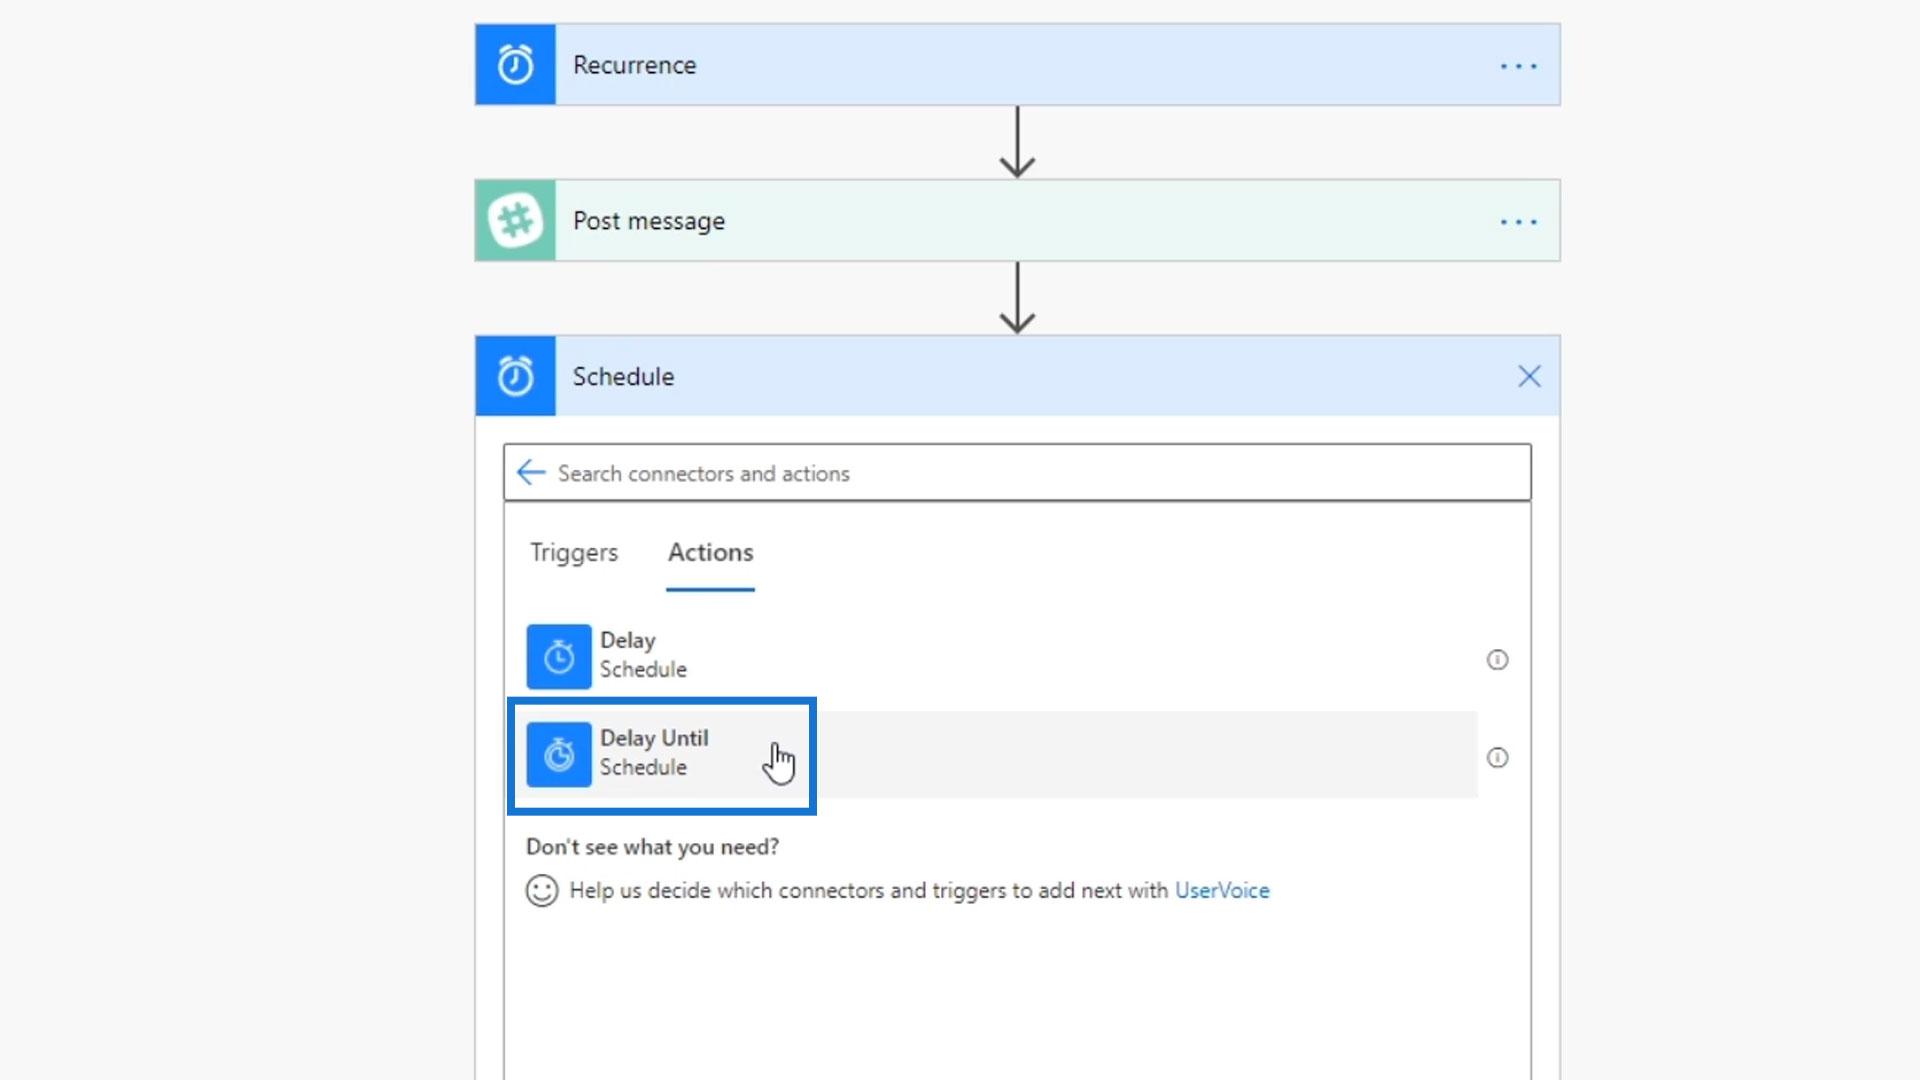Click the smiley feedback icon
This screenshot has height=1080, width=1920.
point(542,891)
